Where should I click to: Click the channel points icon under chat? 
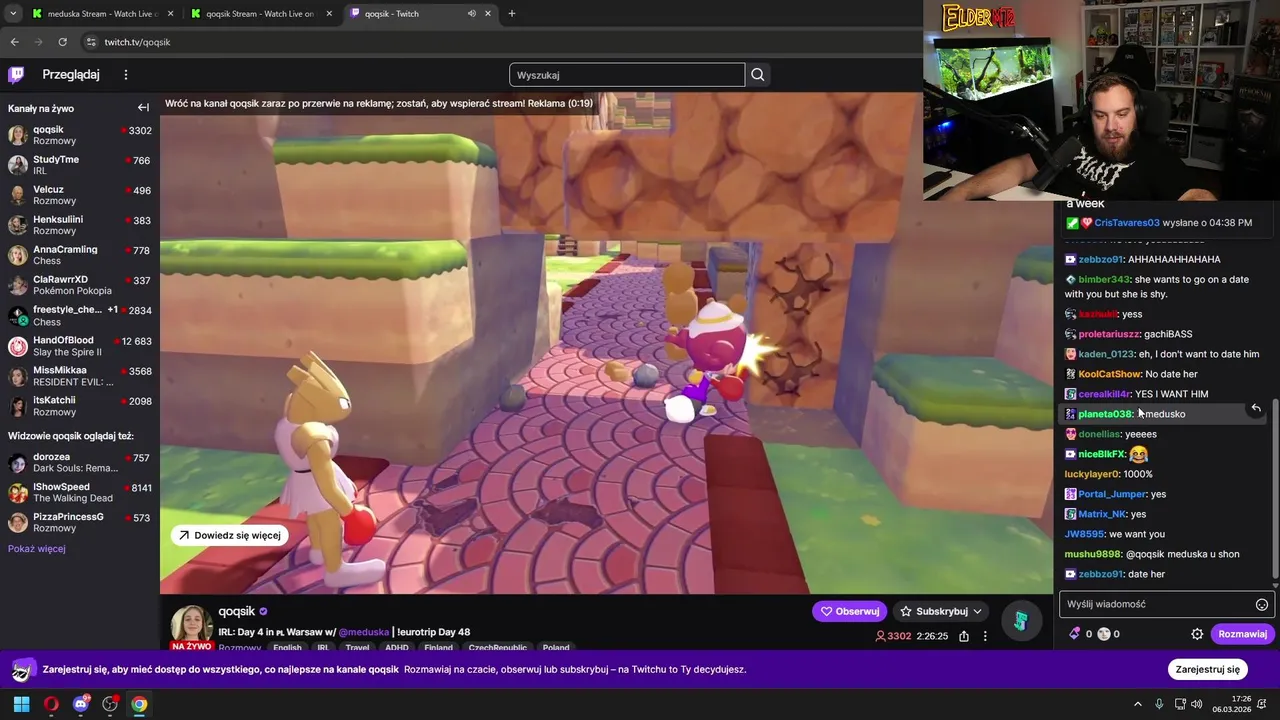point(1104,634)
